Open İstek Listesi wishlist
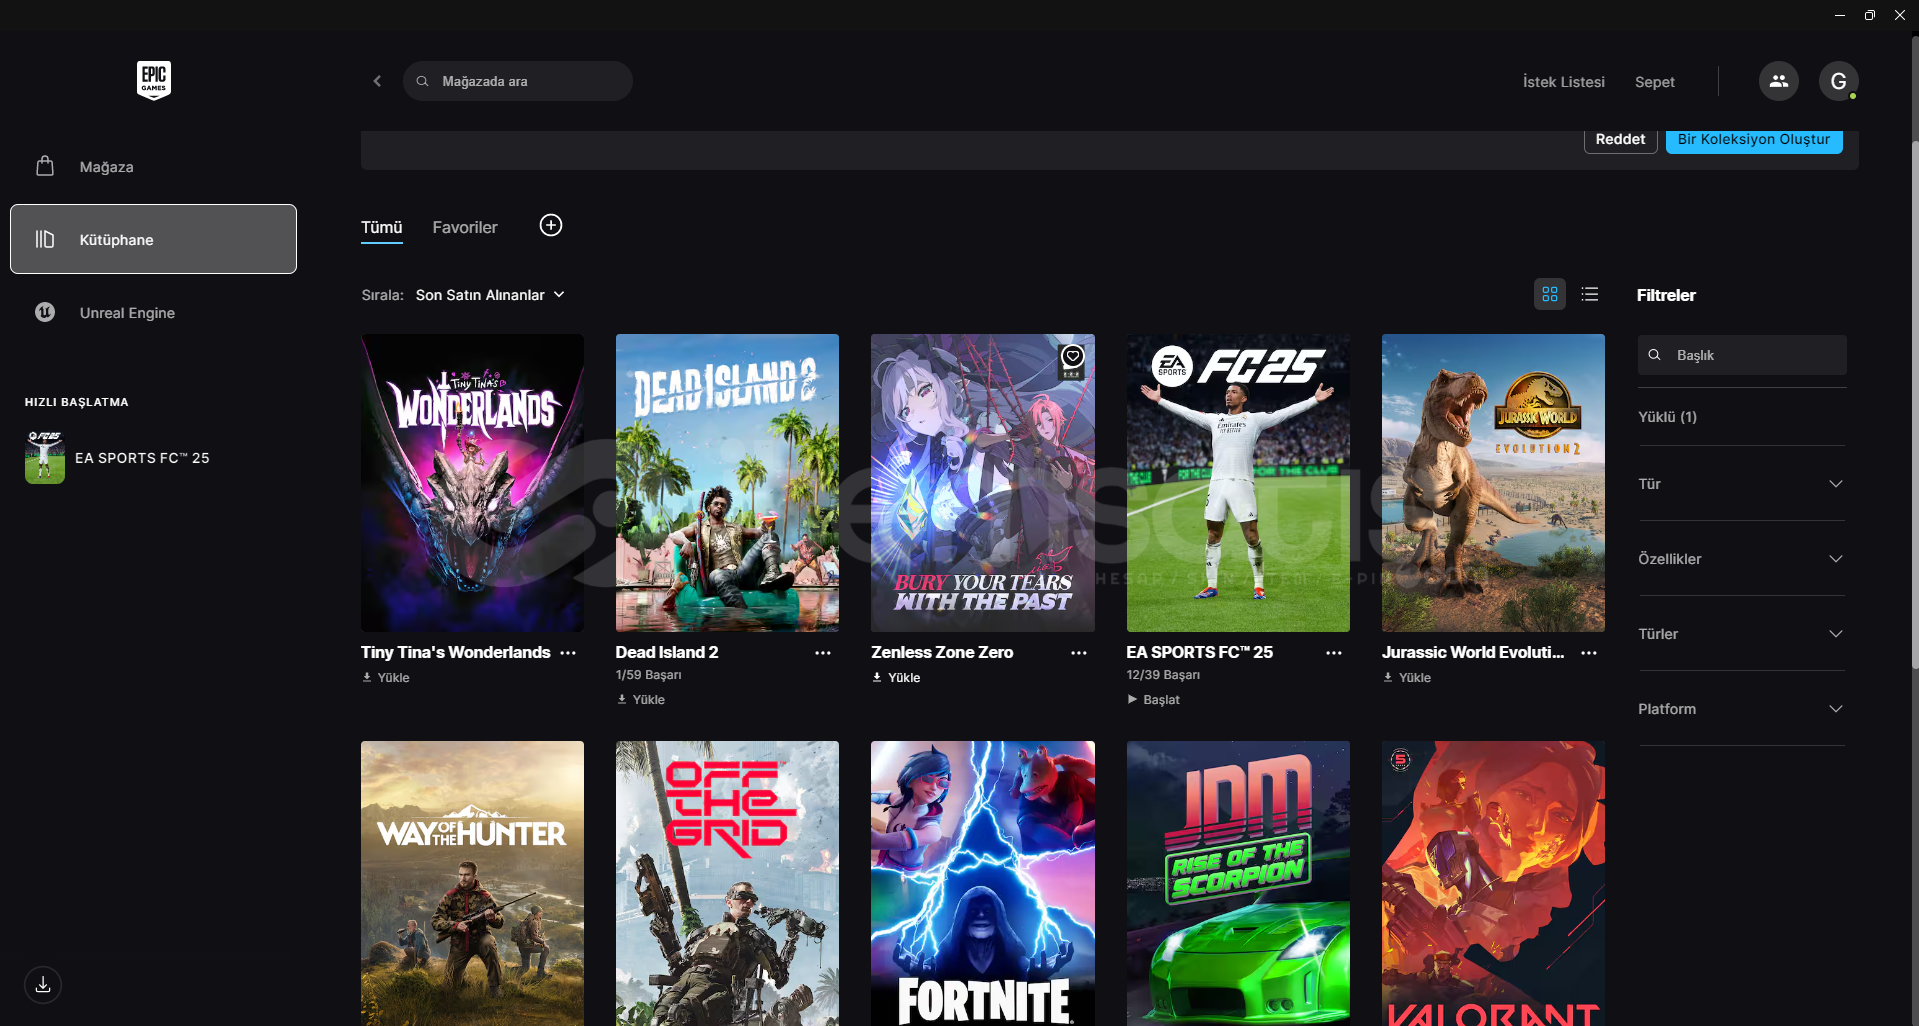 [1563, 82]
